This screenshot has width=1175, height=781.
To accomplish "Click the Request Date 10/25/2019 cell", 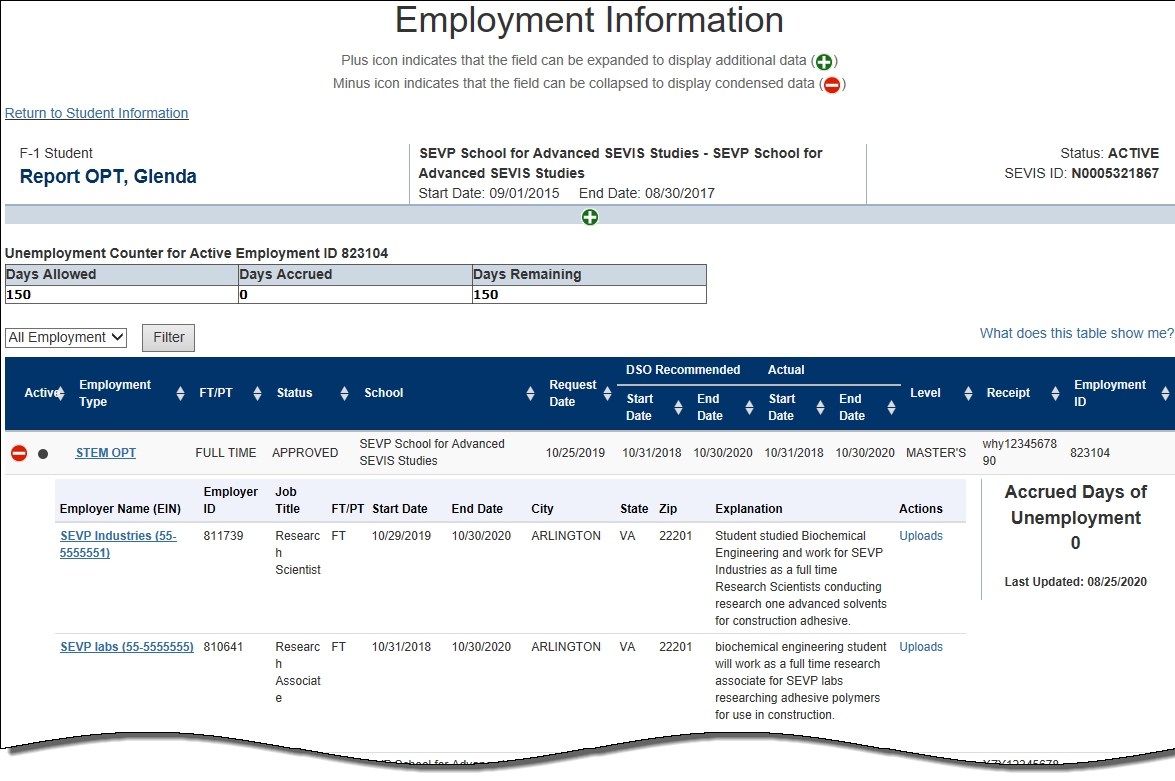I will tap(575, 453).
